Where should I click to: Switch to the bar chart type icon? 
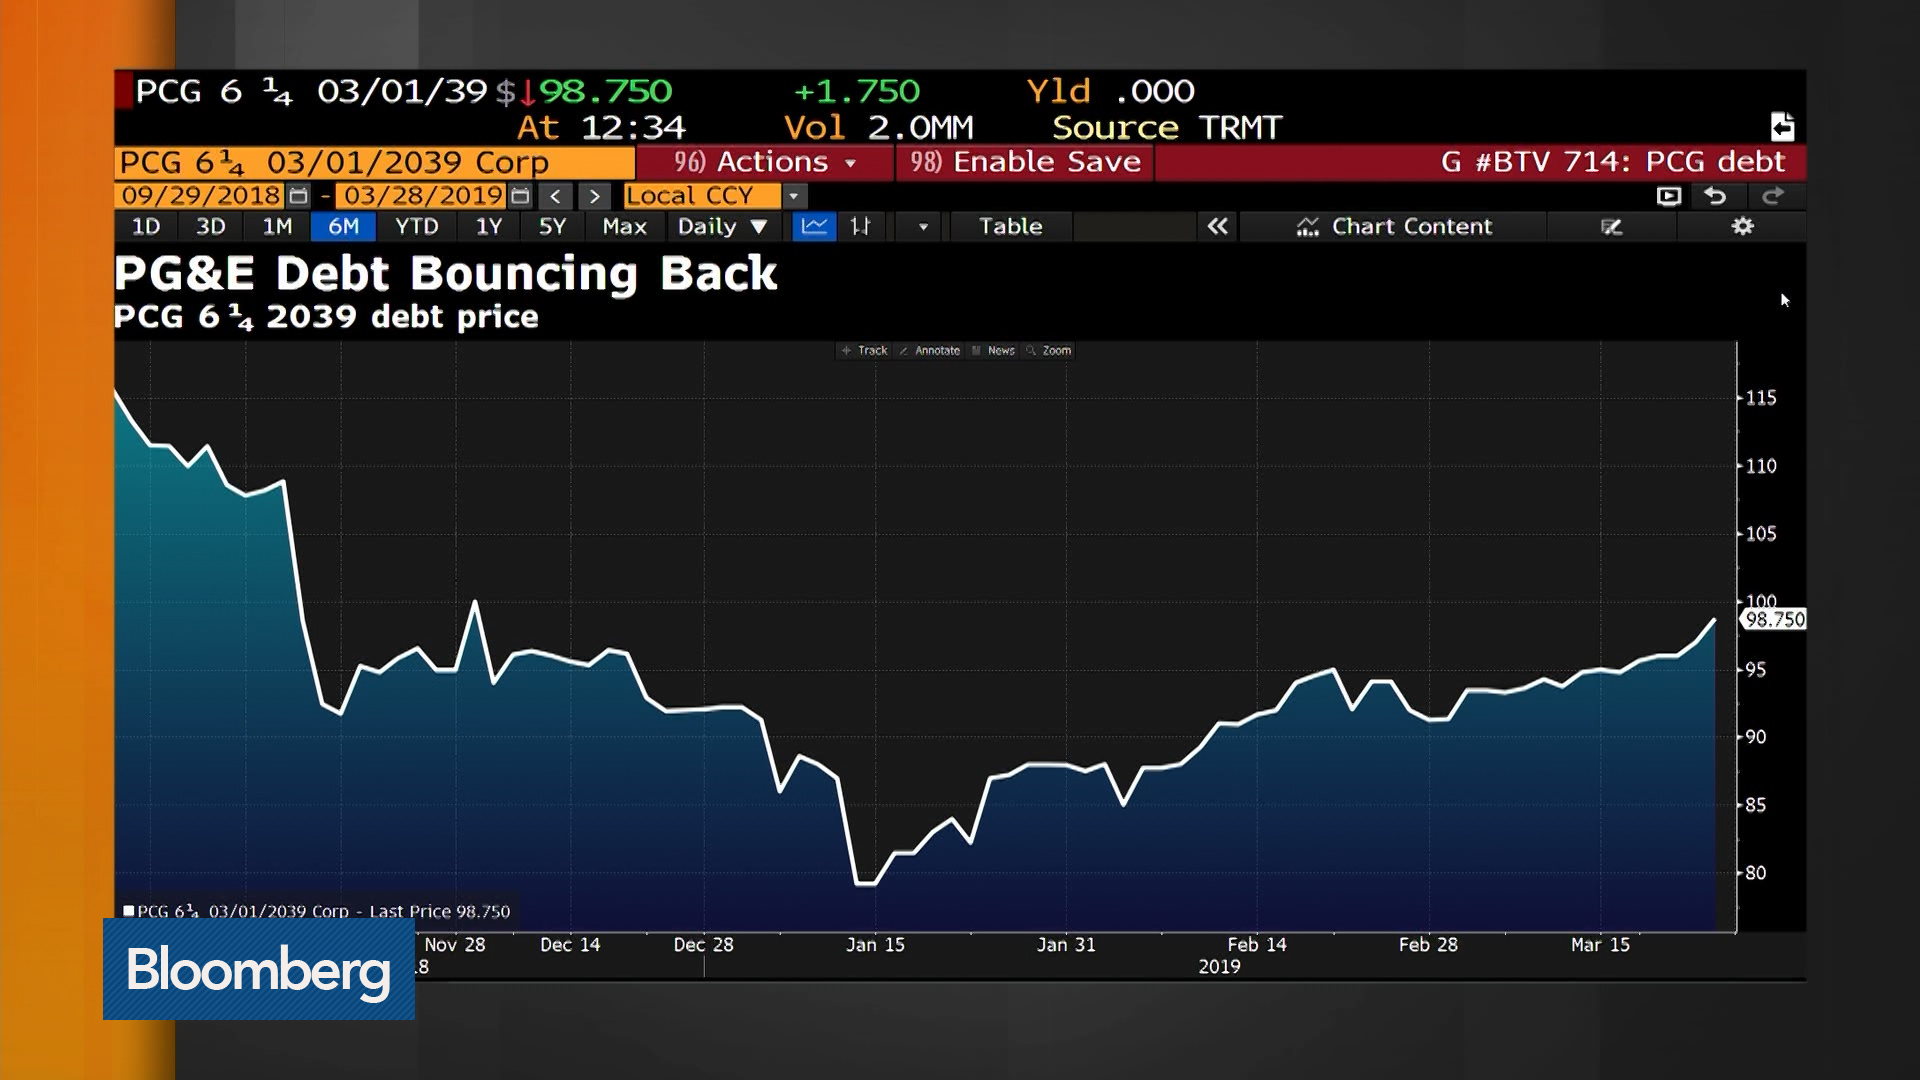860,227
